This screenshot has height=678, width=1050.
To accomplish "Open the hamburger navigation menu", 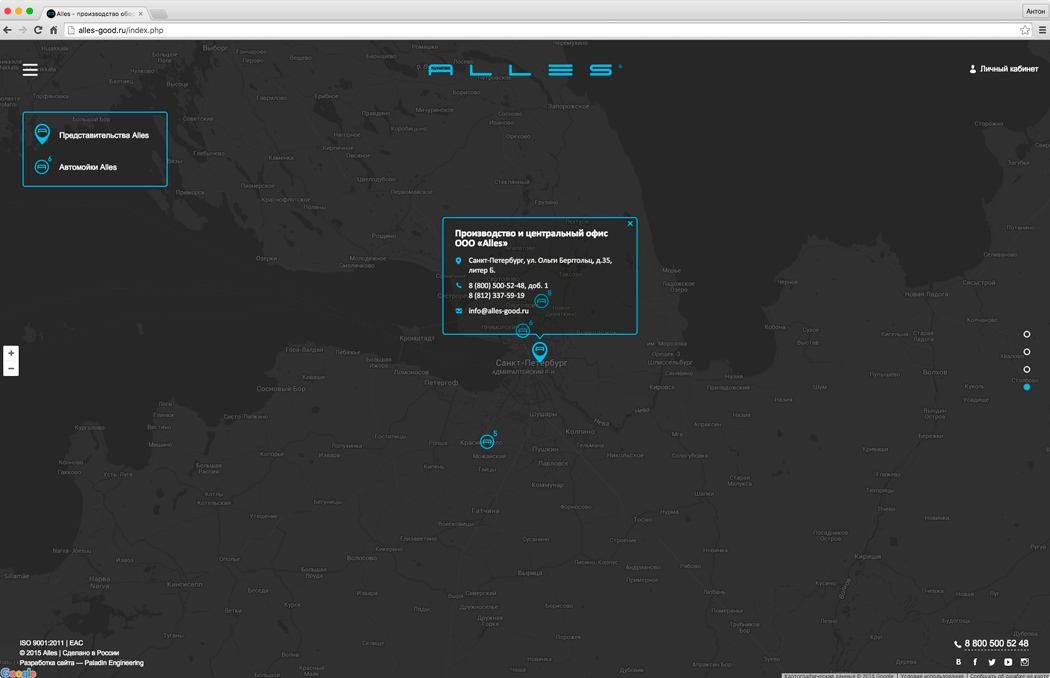I will [x=30, y=70].
